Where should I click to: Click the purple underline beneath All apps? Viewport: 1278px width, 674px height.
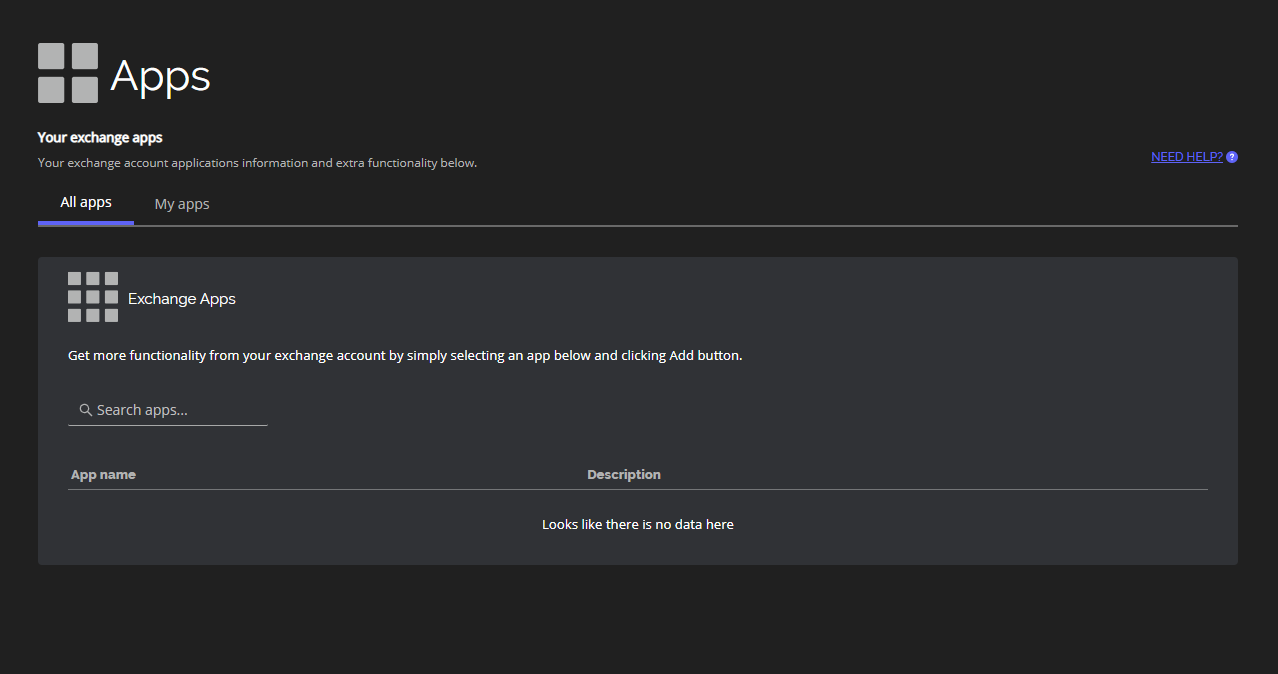click(x=86, y=224)
